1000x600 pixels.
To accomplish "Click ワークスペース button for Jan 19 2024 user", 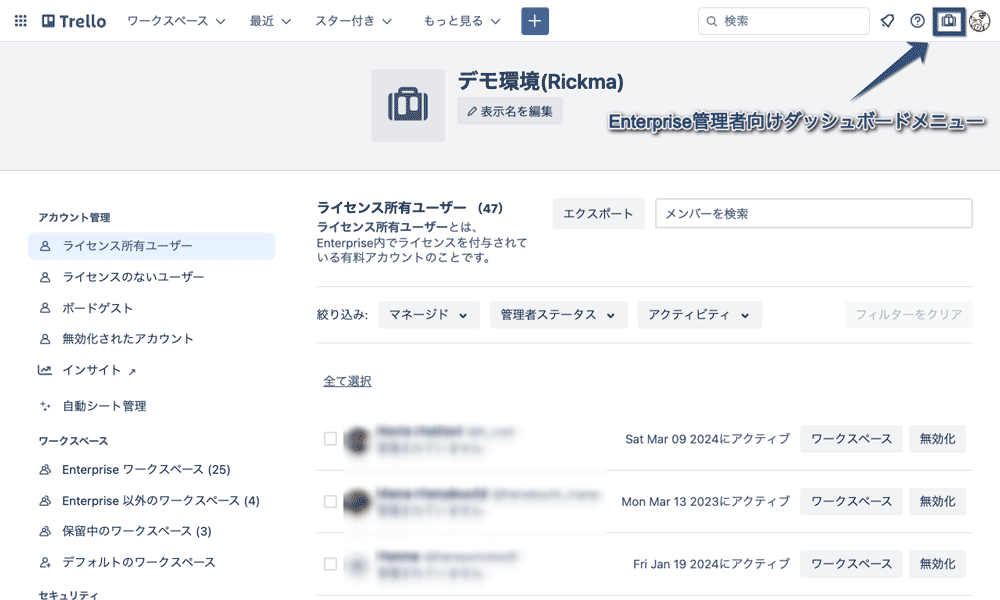I will pos(851,564).
